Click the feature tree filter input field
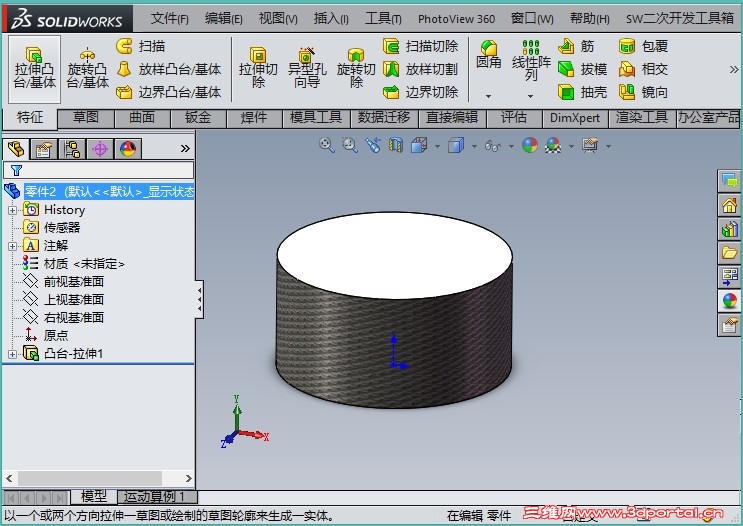Screen dimensions: 743x526 point(99,170)
